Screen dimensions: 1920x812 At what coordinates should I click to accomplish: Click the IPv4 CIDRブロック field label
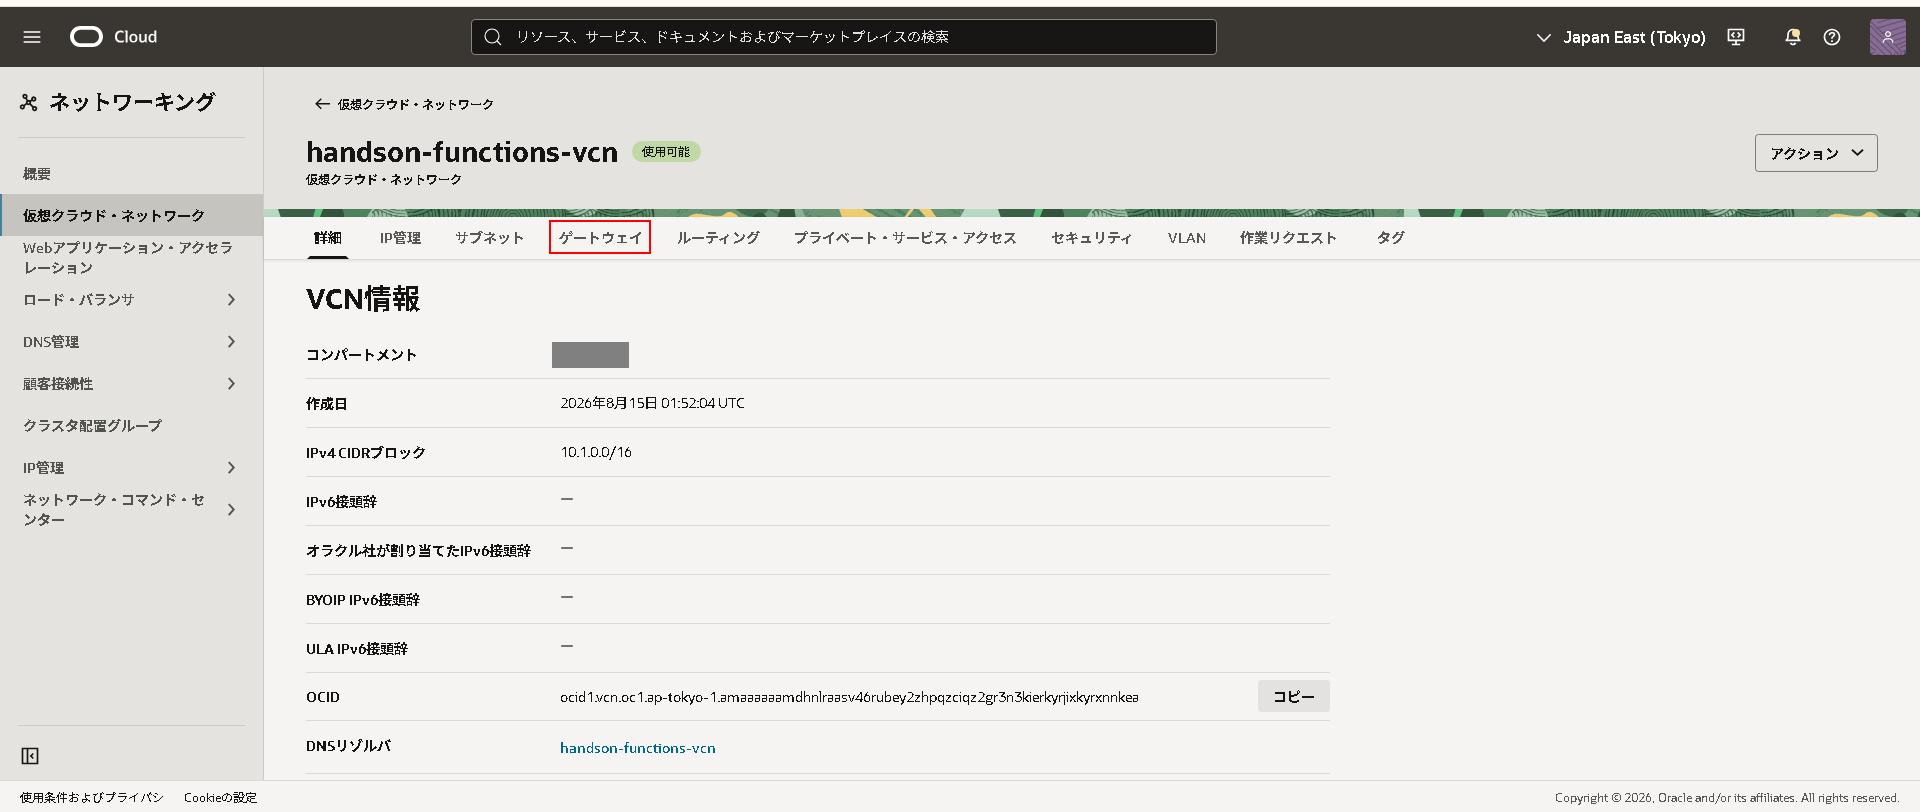click(366, 453)
